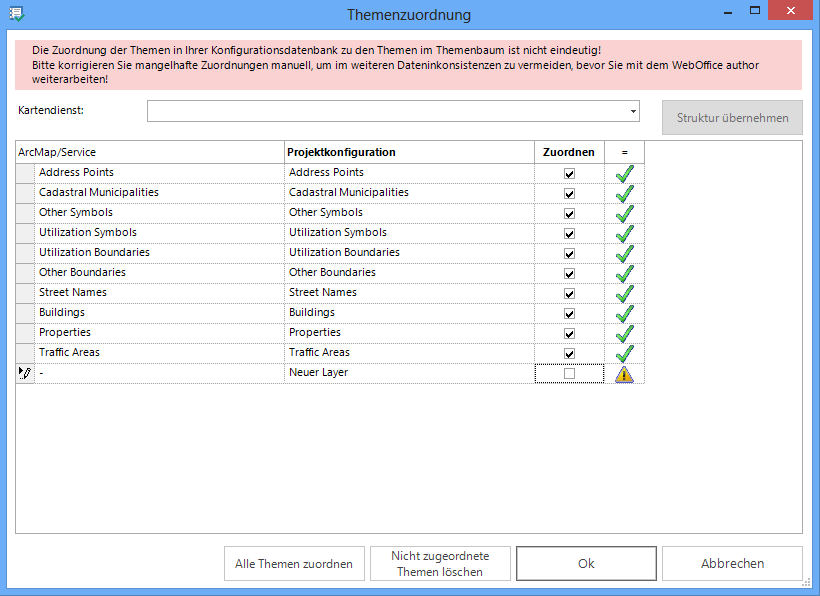Screen dimensions: 820x596
Task: Click the green checkmark in Buildings row
Action: point(624,313)
